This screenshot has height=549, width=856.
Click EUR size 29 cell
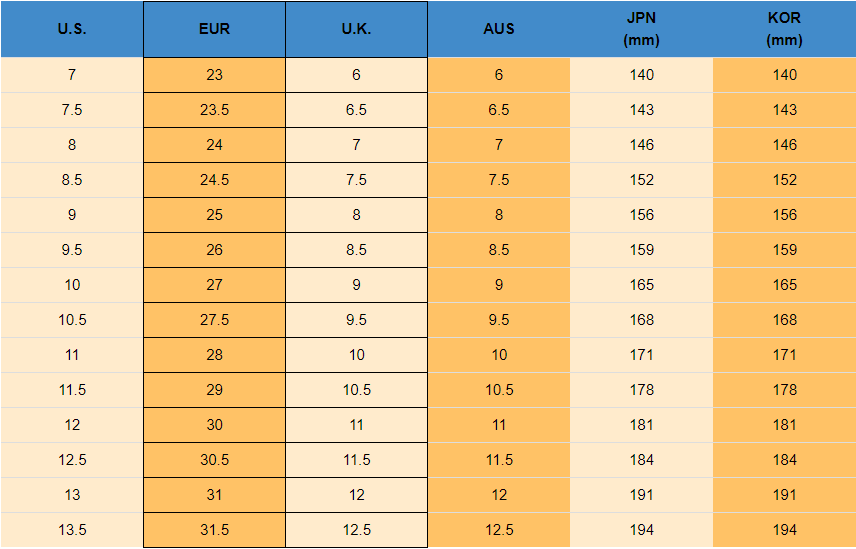click(x=214, y=390)
